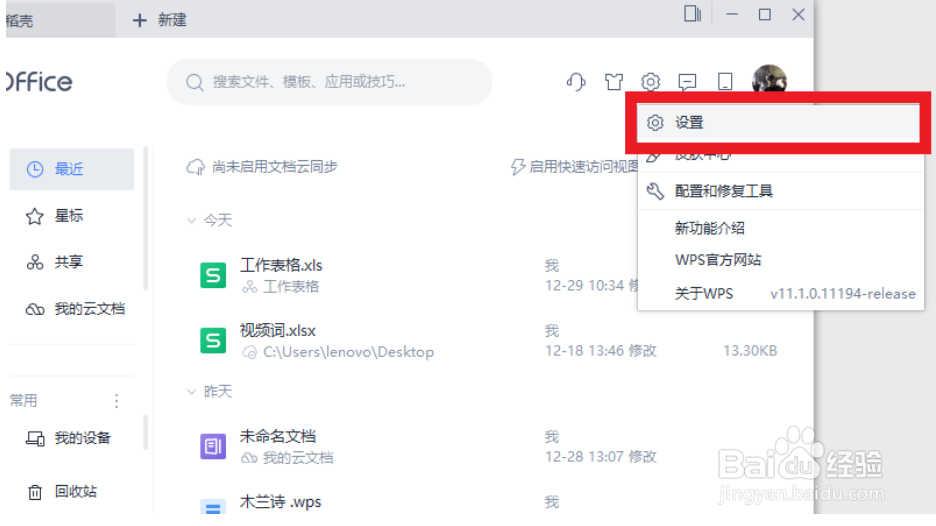Click the sidebar vertical scrollbar
This screenshot has height=526, width=936.
tap(145, 218)
